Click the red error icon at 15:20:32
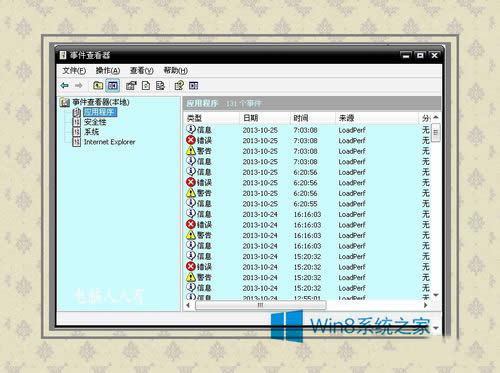Image resolution: width=500 pixels, height=373 pixels. pyautogui.click(x=191, y=266)
